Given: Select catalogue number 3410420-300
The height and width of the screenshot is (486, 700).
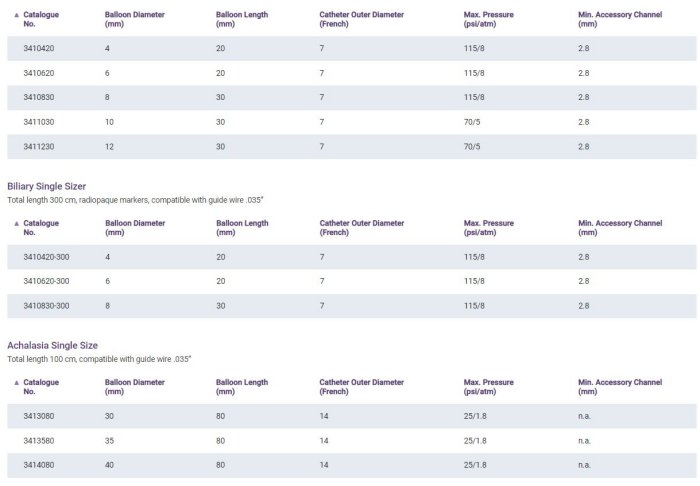Looking at the screenshot, I should coord(46,257).
